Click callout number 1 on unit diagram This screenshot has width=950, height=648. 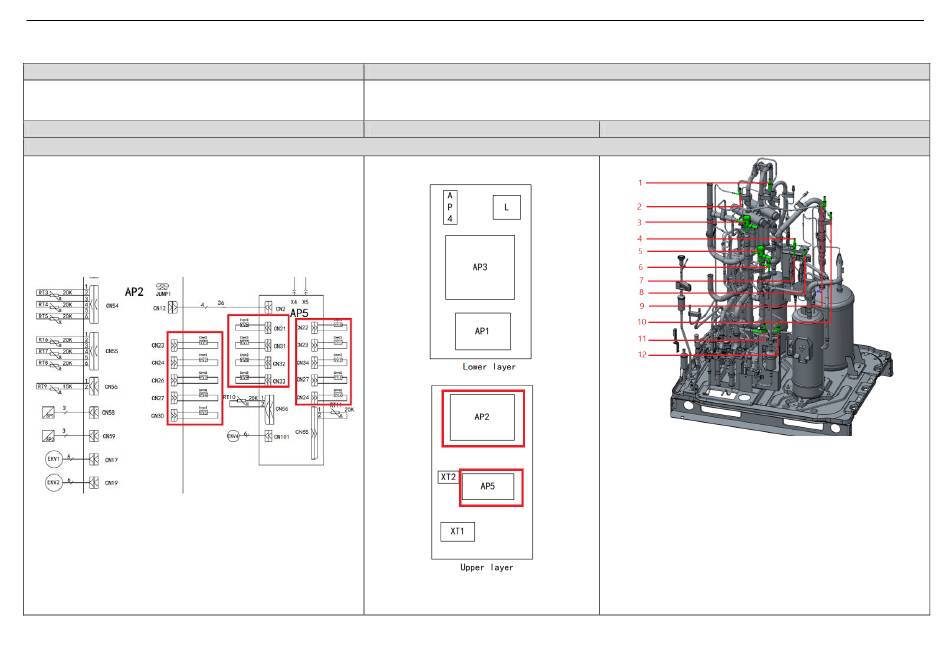[640, 183]
